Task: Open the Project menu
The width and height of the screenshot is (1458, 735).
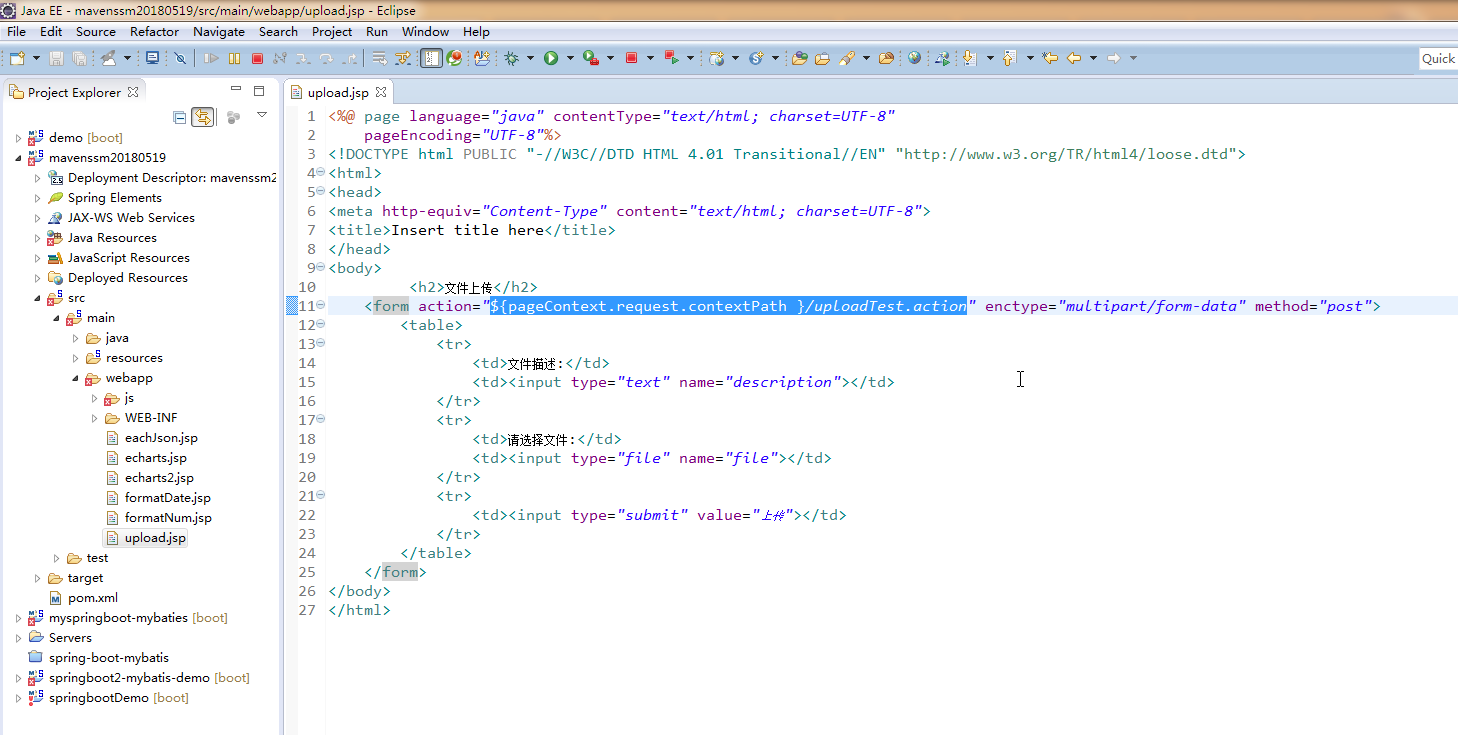Action: [x=332, y=31]
